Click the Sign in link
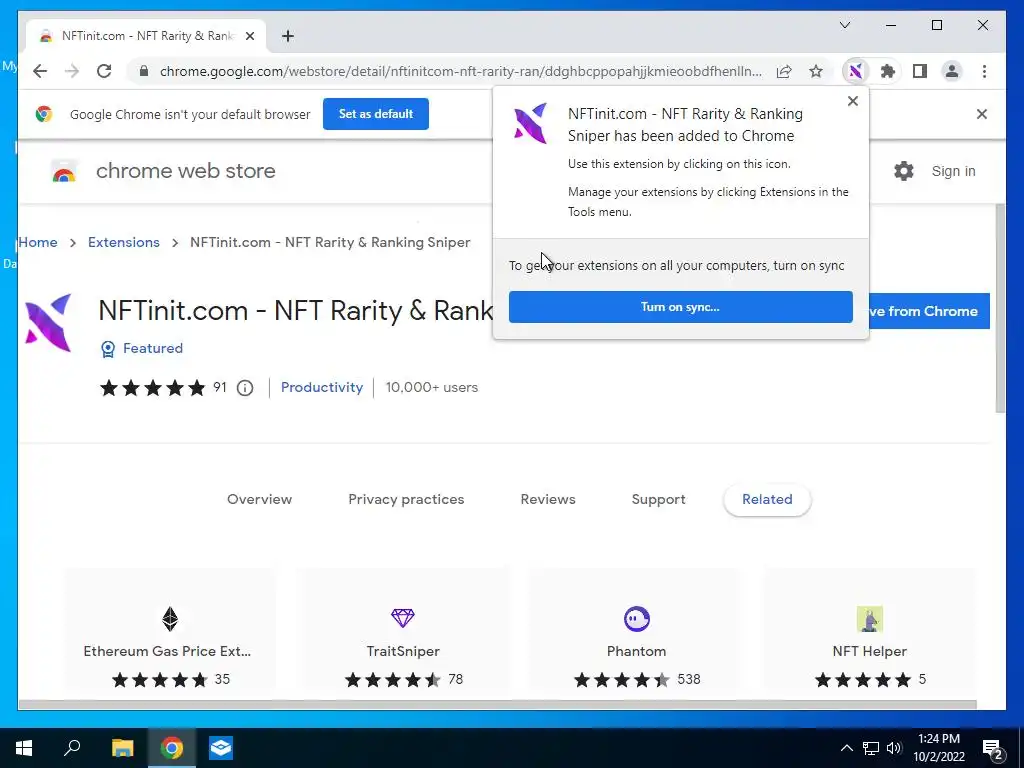1024x768 pixels. 953,171
